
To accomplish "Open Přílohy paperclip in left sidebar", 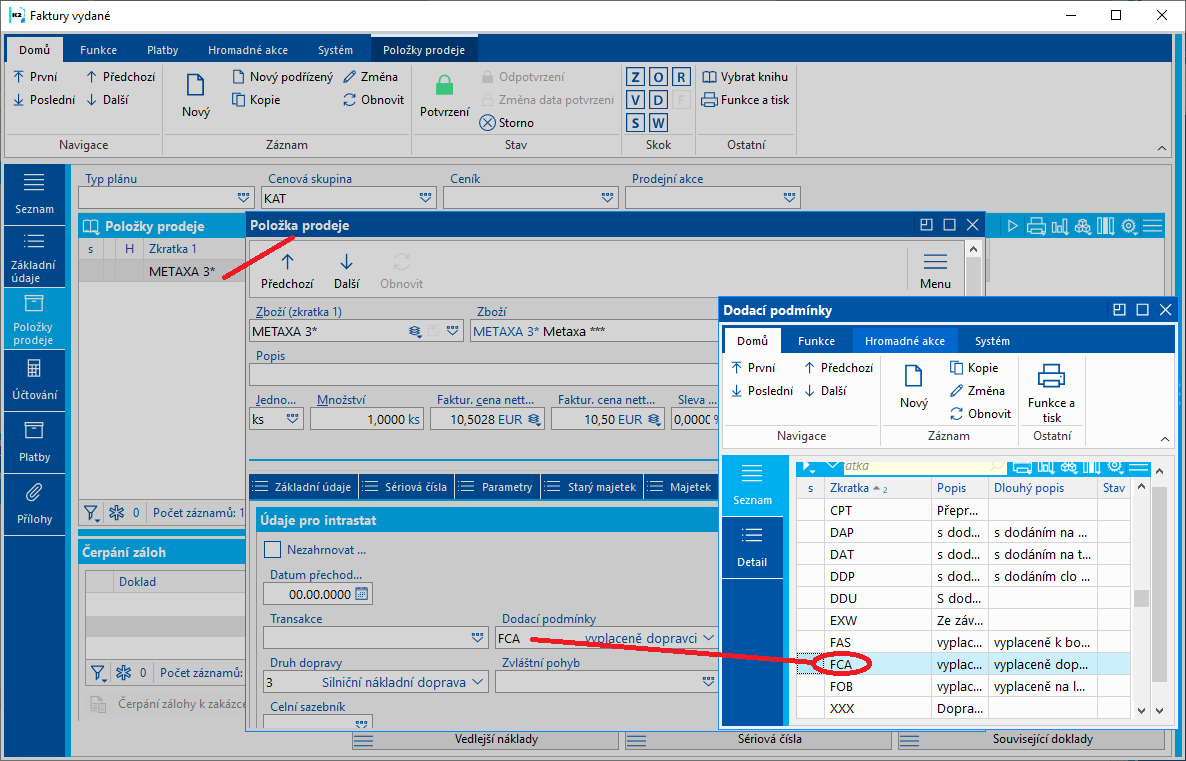I will pos(34,492).
